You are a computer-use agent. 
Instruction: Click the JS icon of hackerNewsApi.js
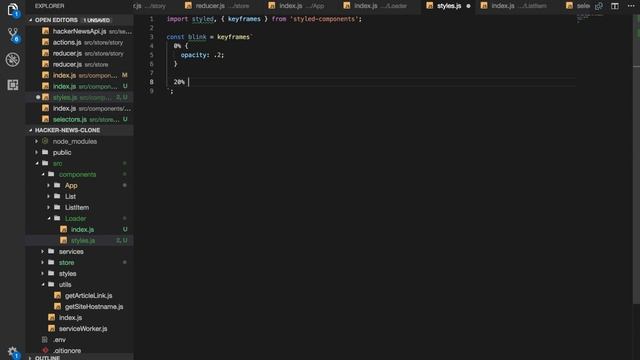coord(45,31)
